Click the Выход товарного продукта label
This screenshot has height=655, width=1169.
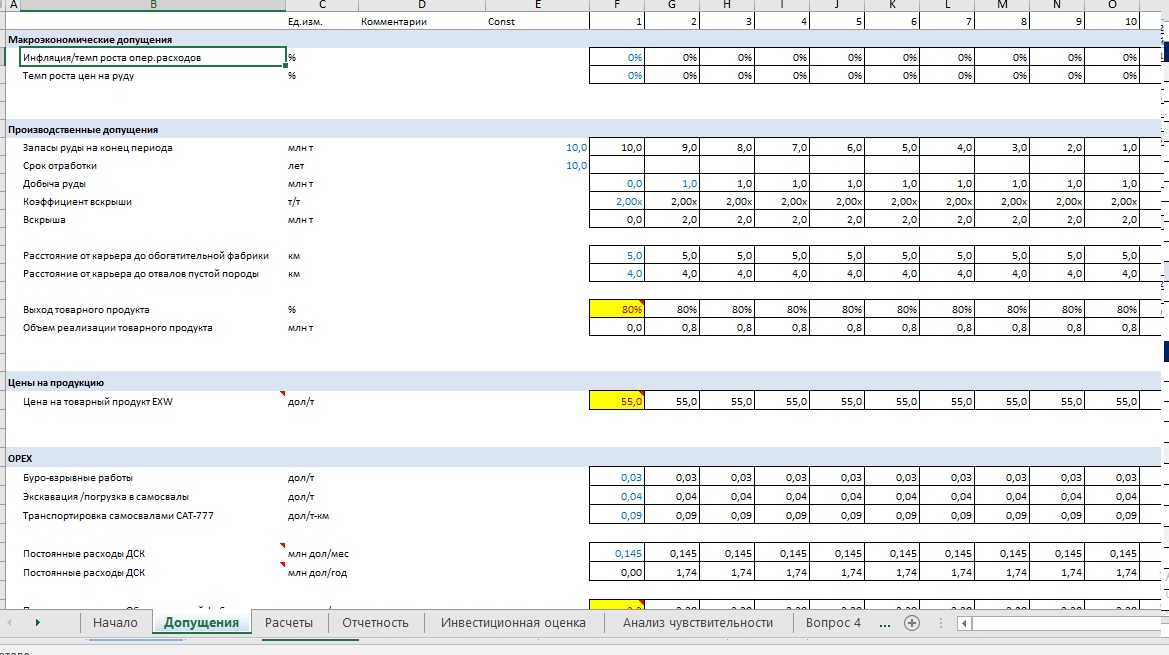[x=86, y=309]
